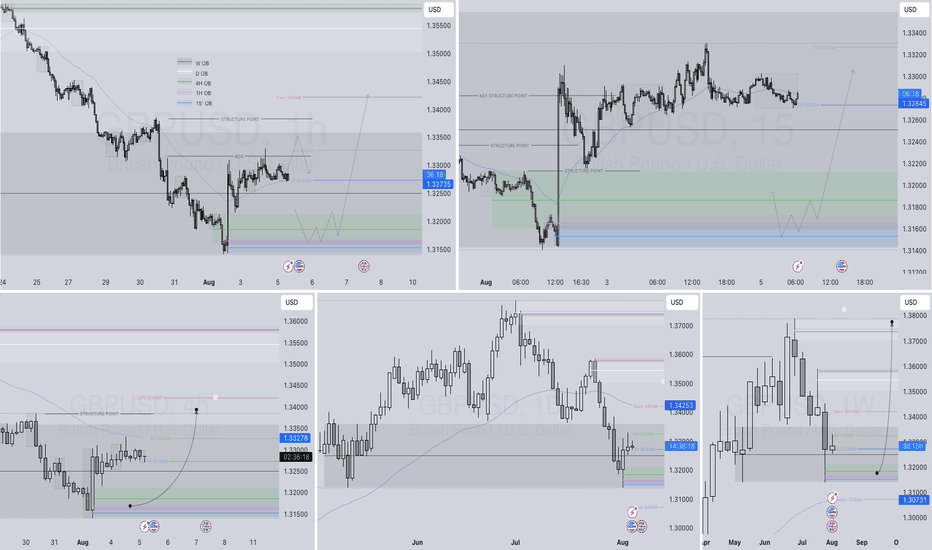The width and height of the screenshot is (932, 550).
Task: Open the USD currency selector on the 1D chart
Action: point(681,302)
